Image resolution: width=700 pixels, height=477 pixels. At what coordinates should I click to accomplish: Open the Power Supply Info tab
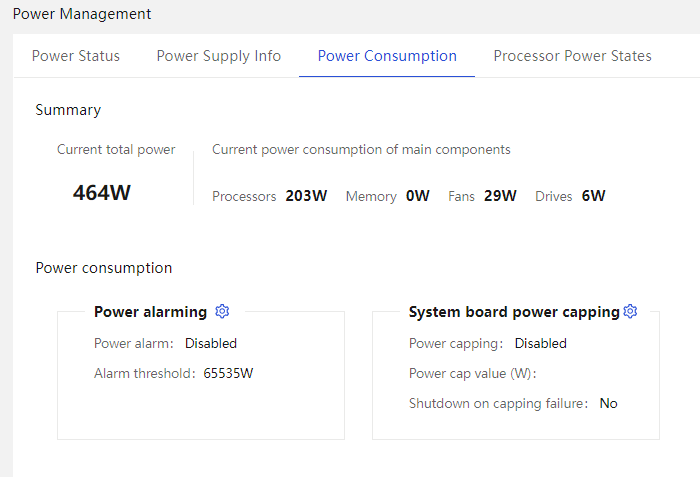219,56
